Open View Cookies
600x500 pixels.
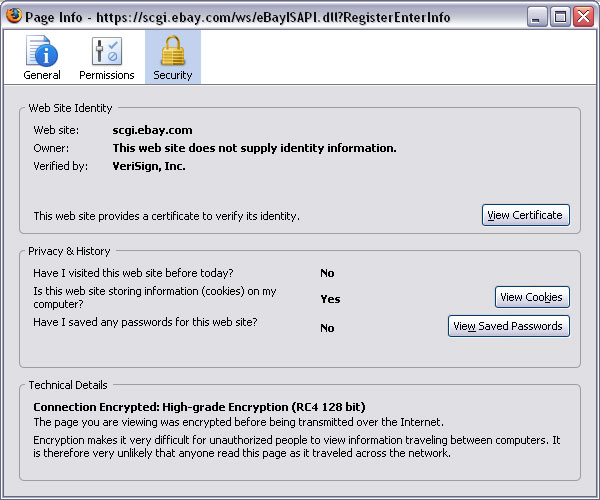pyautogui.click(x=532, y=297)
